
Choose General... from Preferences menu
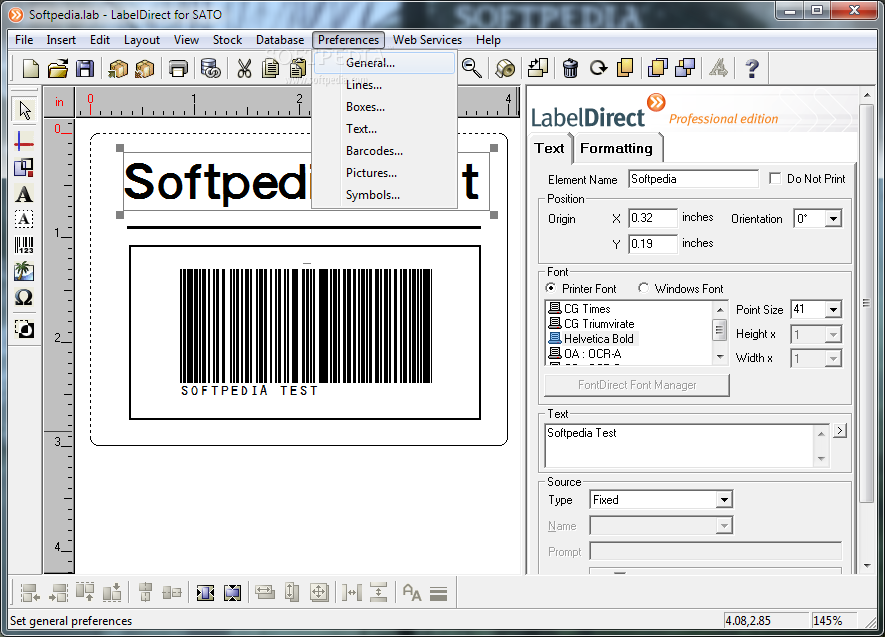click(x=384, y=63)
